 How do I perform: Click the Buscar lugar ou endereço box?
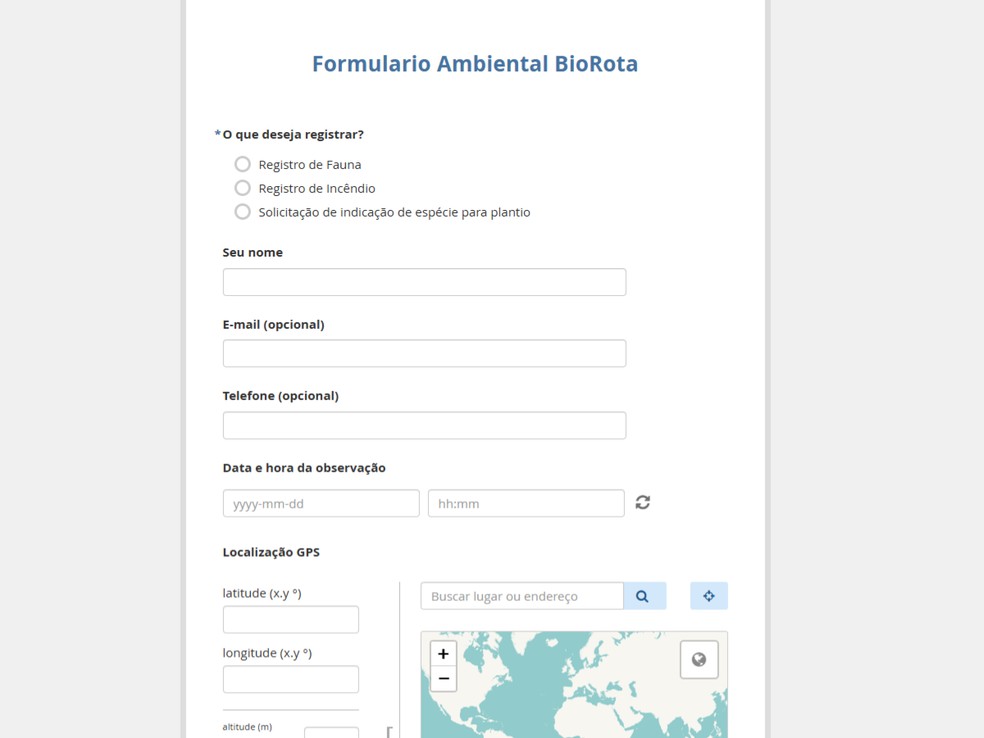pyautogui.click(x=522, y=596)
